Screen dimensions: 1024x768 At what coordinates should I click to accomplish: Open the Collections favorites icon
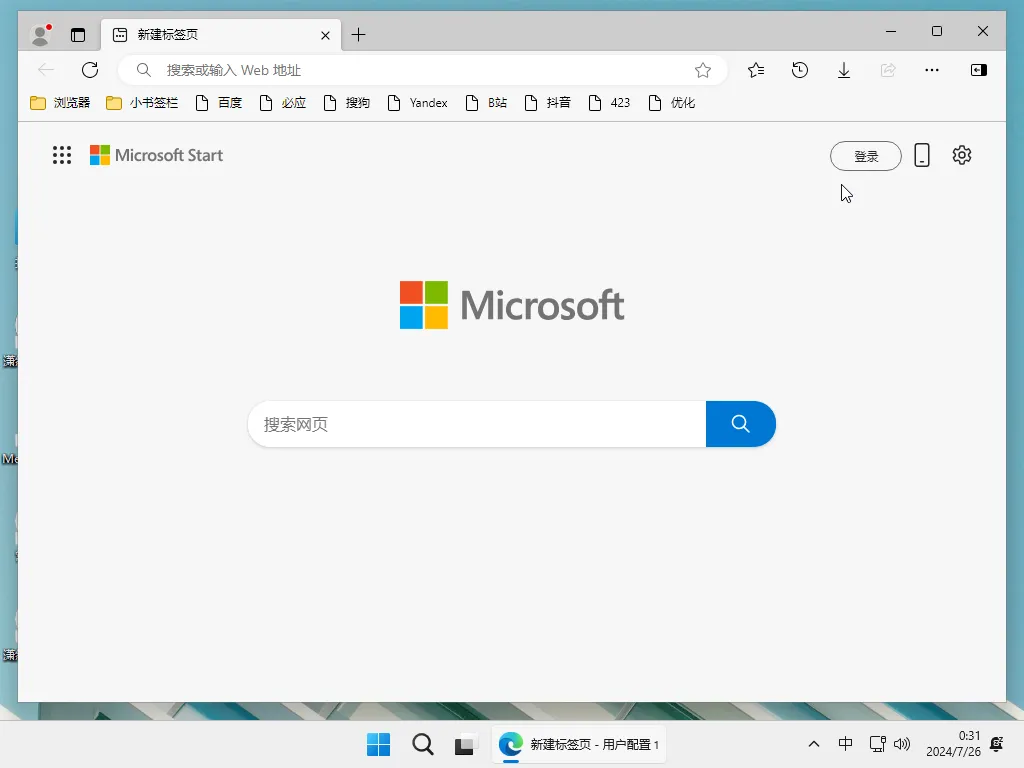click(x=755, y=70)
